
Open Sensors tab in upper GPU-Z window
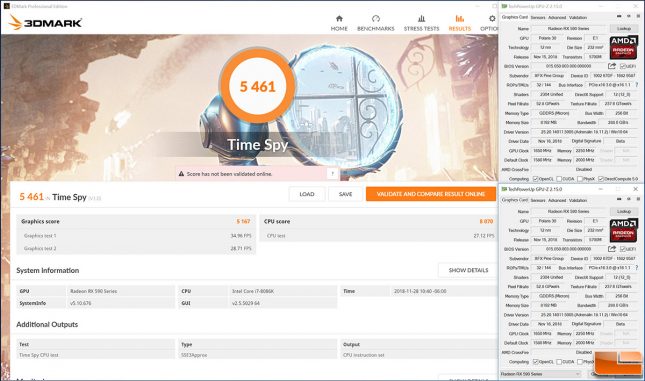coord(538,18)
